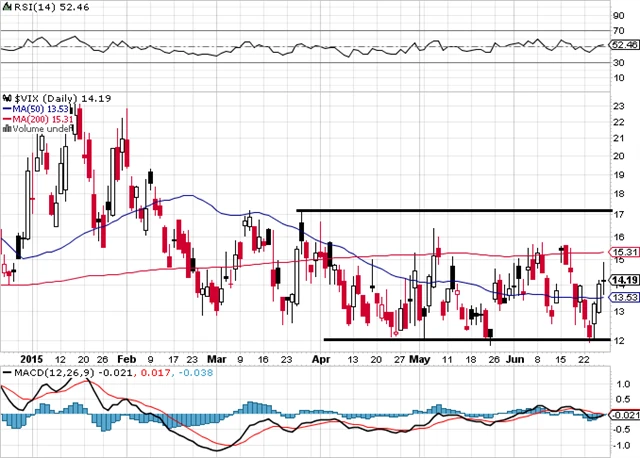
Task: Click the red 15.31 price tag on axis
Action: 622,252
